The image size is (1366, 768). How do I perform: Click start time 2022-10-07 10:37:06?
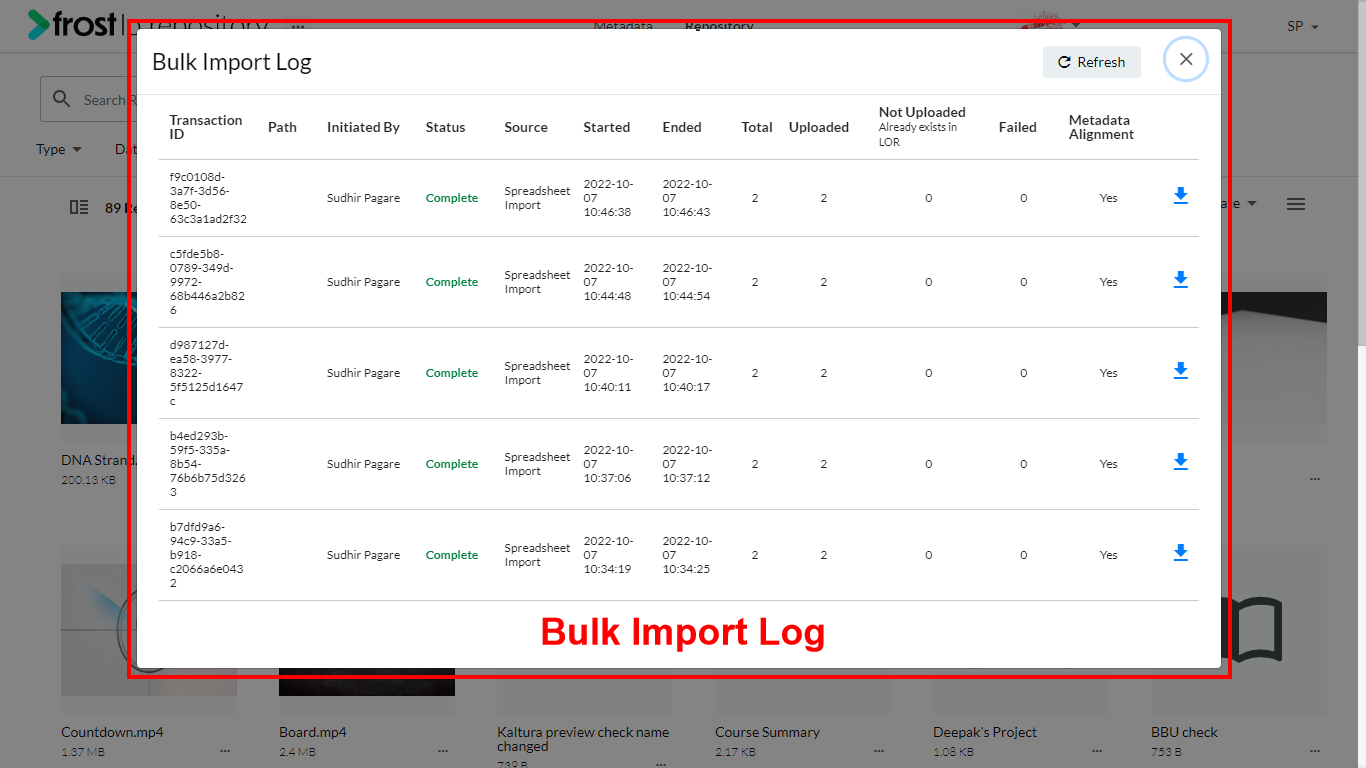coord(608,464)
